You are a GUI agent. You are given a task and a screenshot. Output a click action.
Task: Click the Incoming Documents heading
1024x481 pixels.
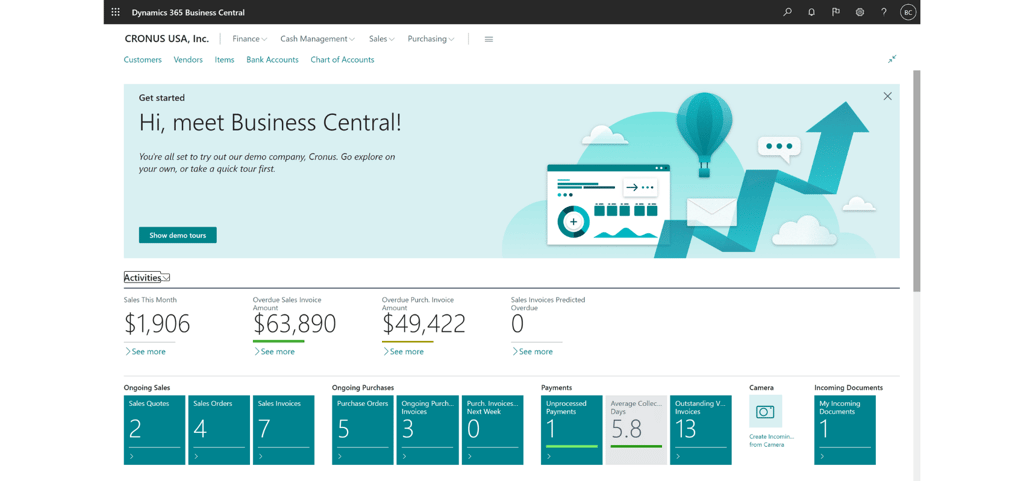point(848,387)
